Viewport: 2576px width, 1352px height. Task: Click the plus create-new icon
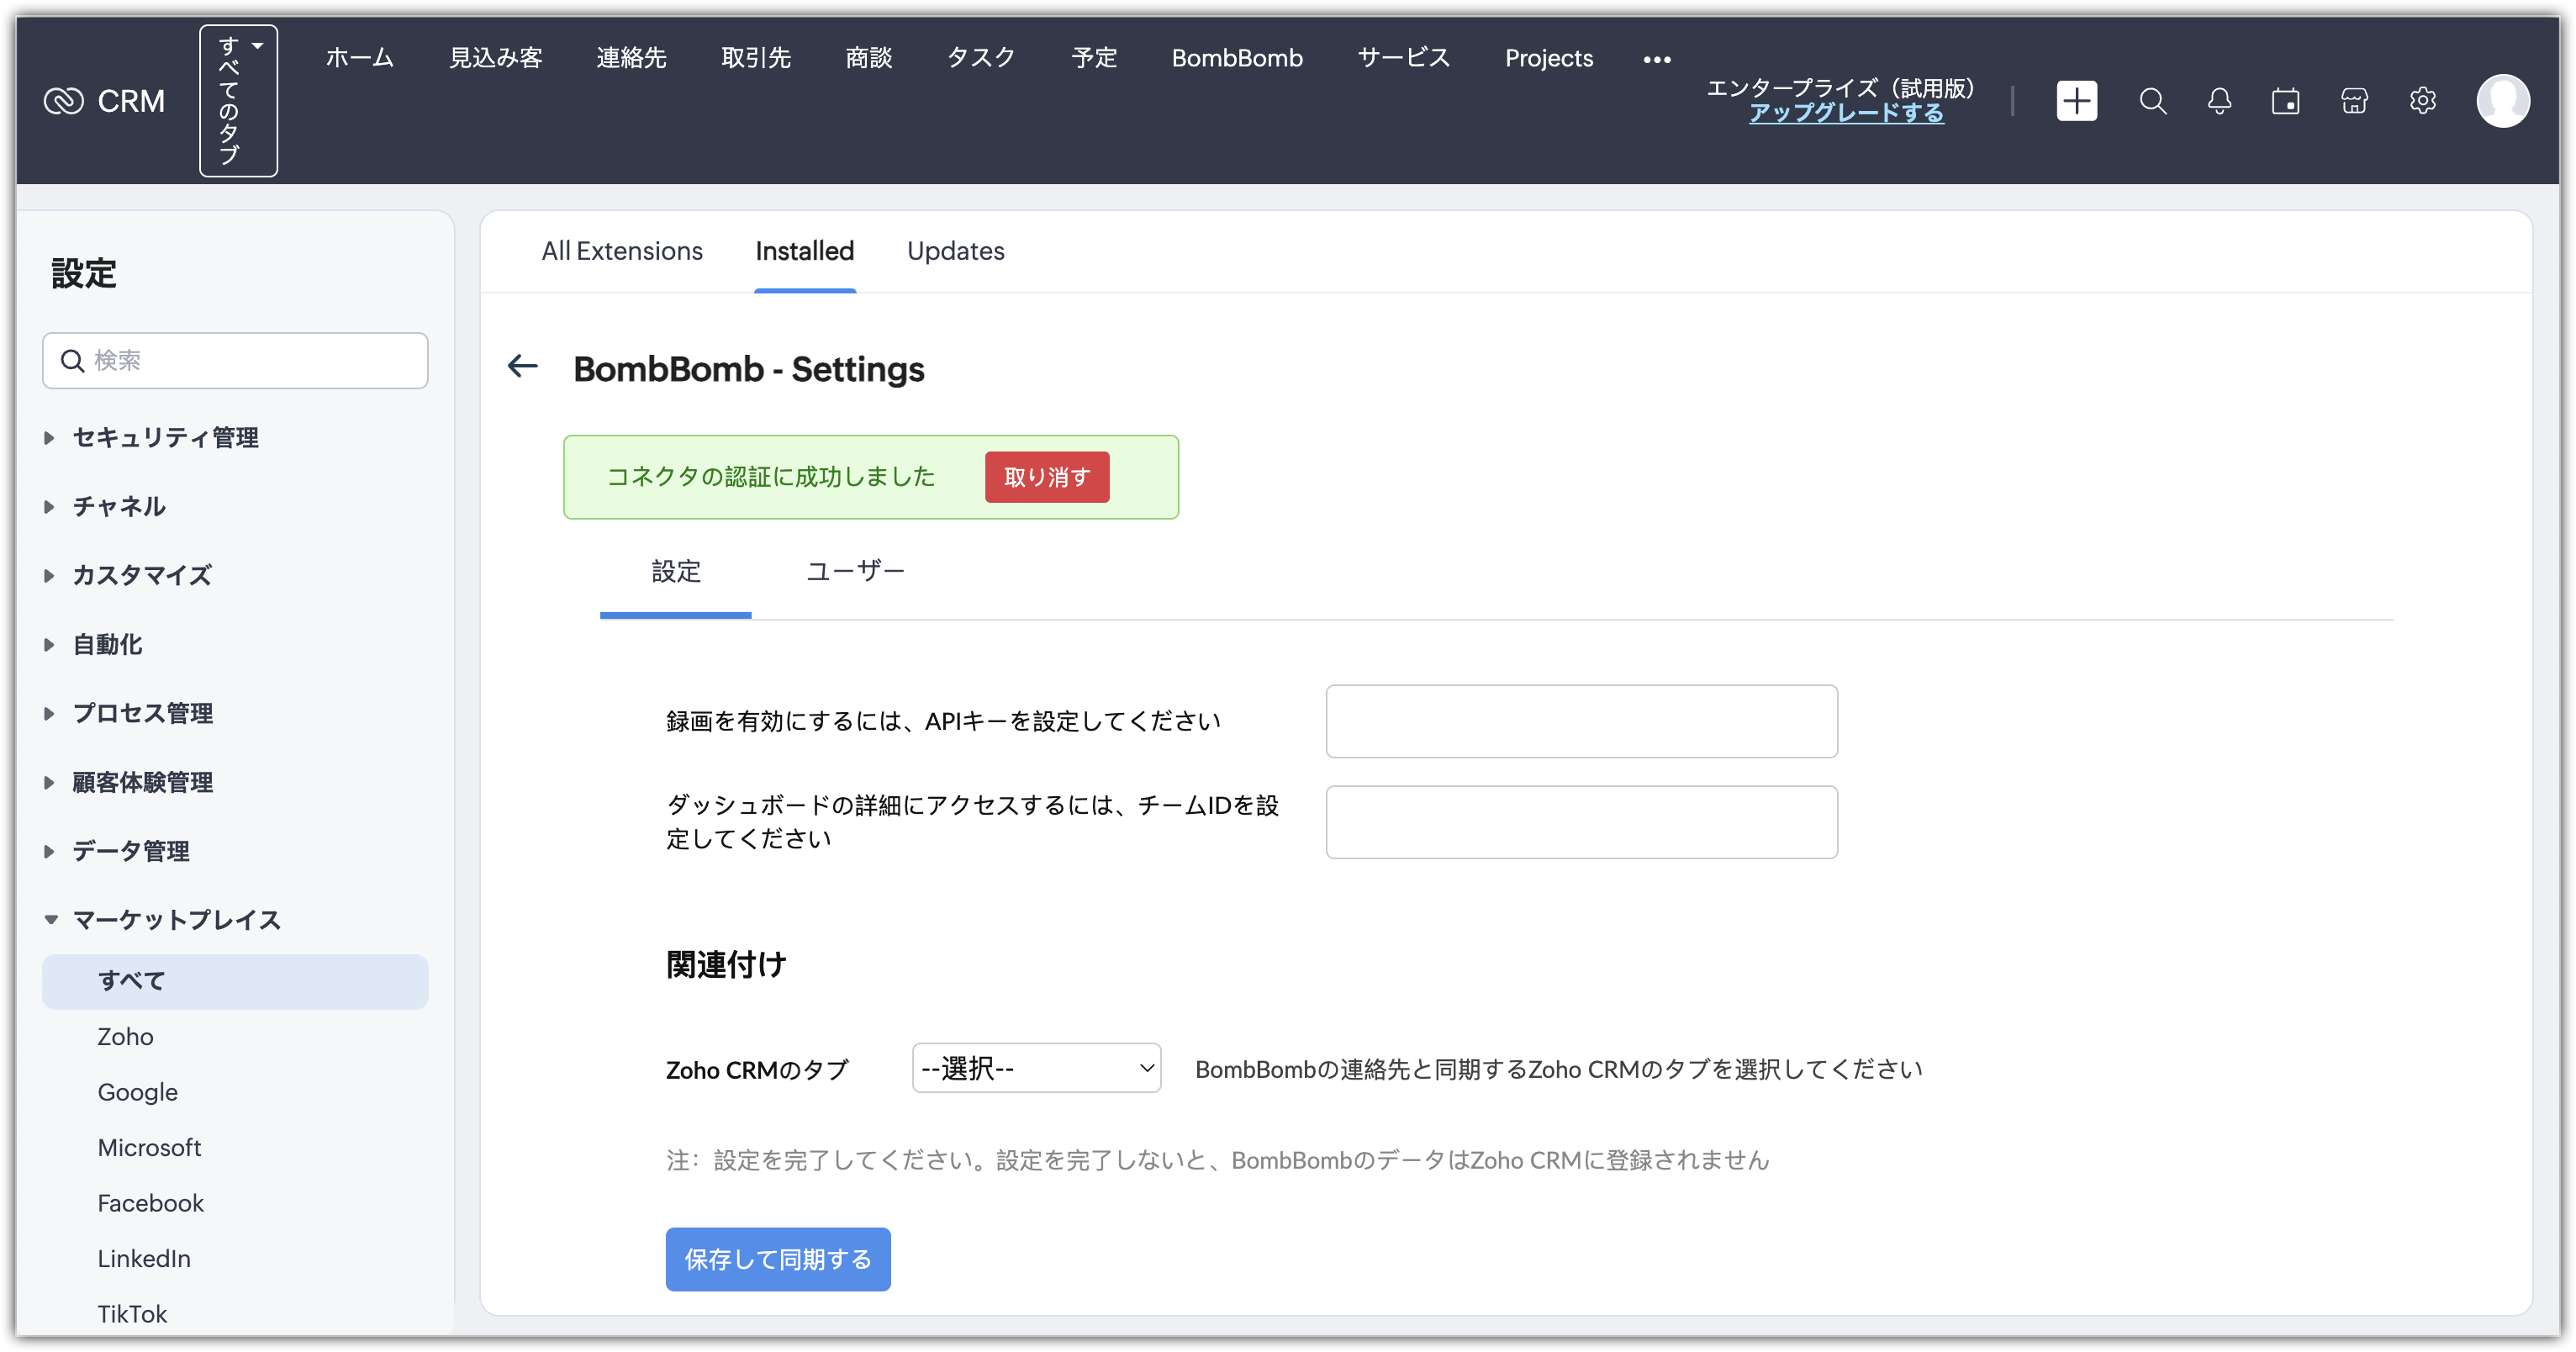pyautogui.click(x=2076, y=101)
